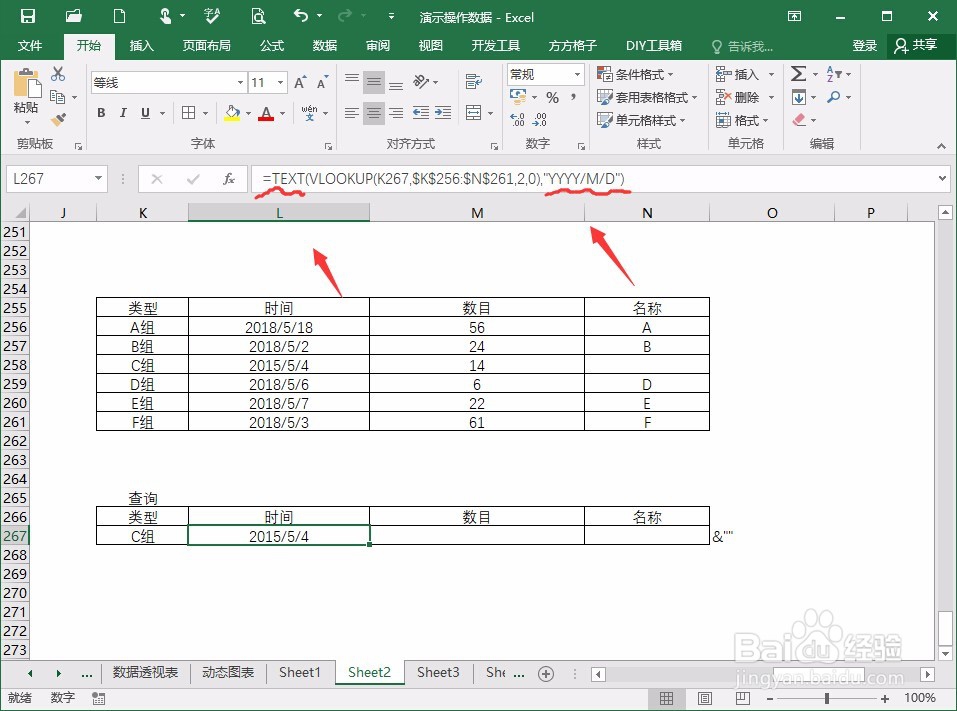Click the 条件格式 button

pyautogui.click(x=637, y=75)
